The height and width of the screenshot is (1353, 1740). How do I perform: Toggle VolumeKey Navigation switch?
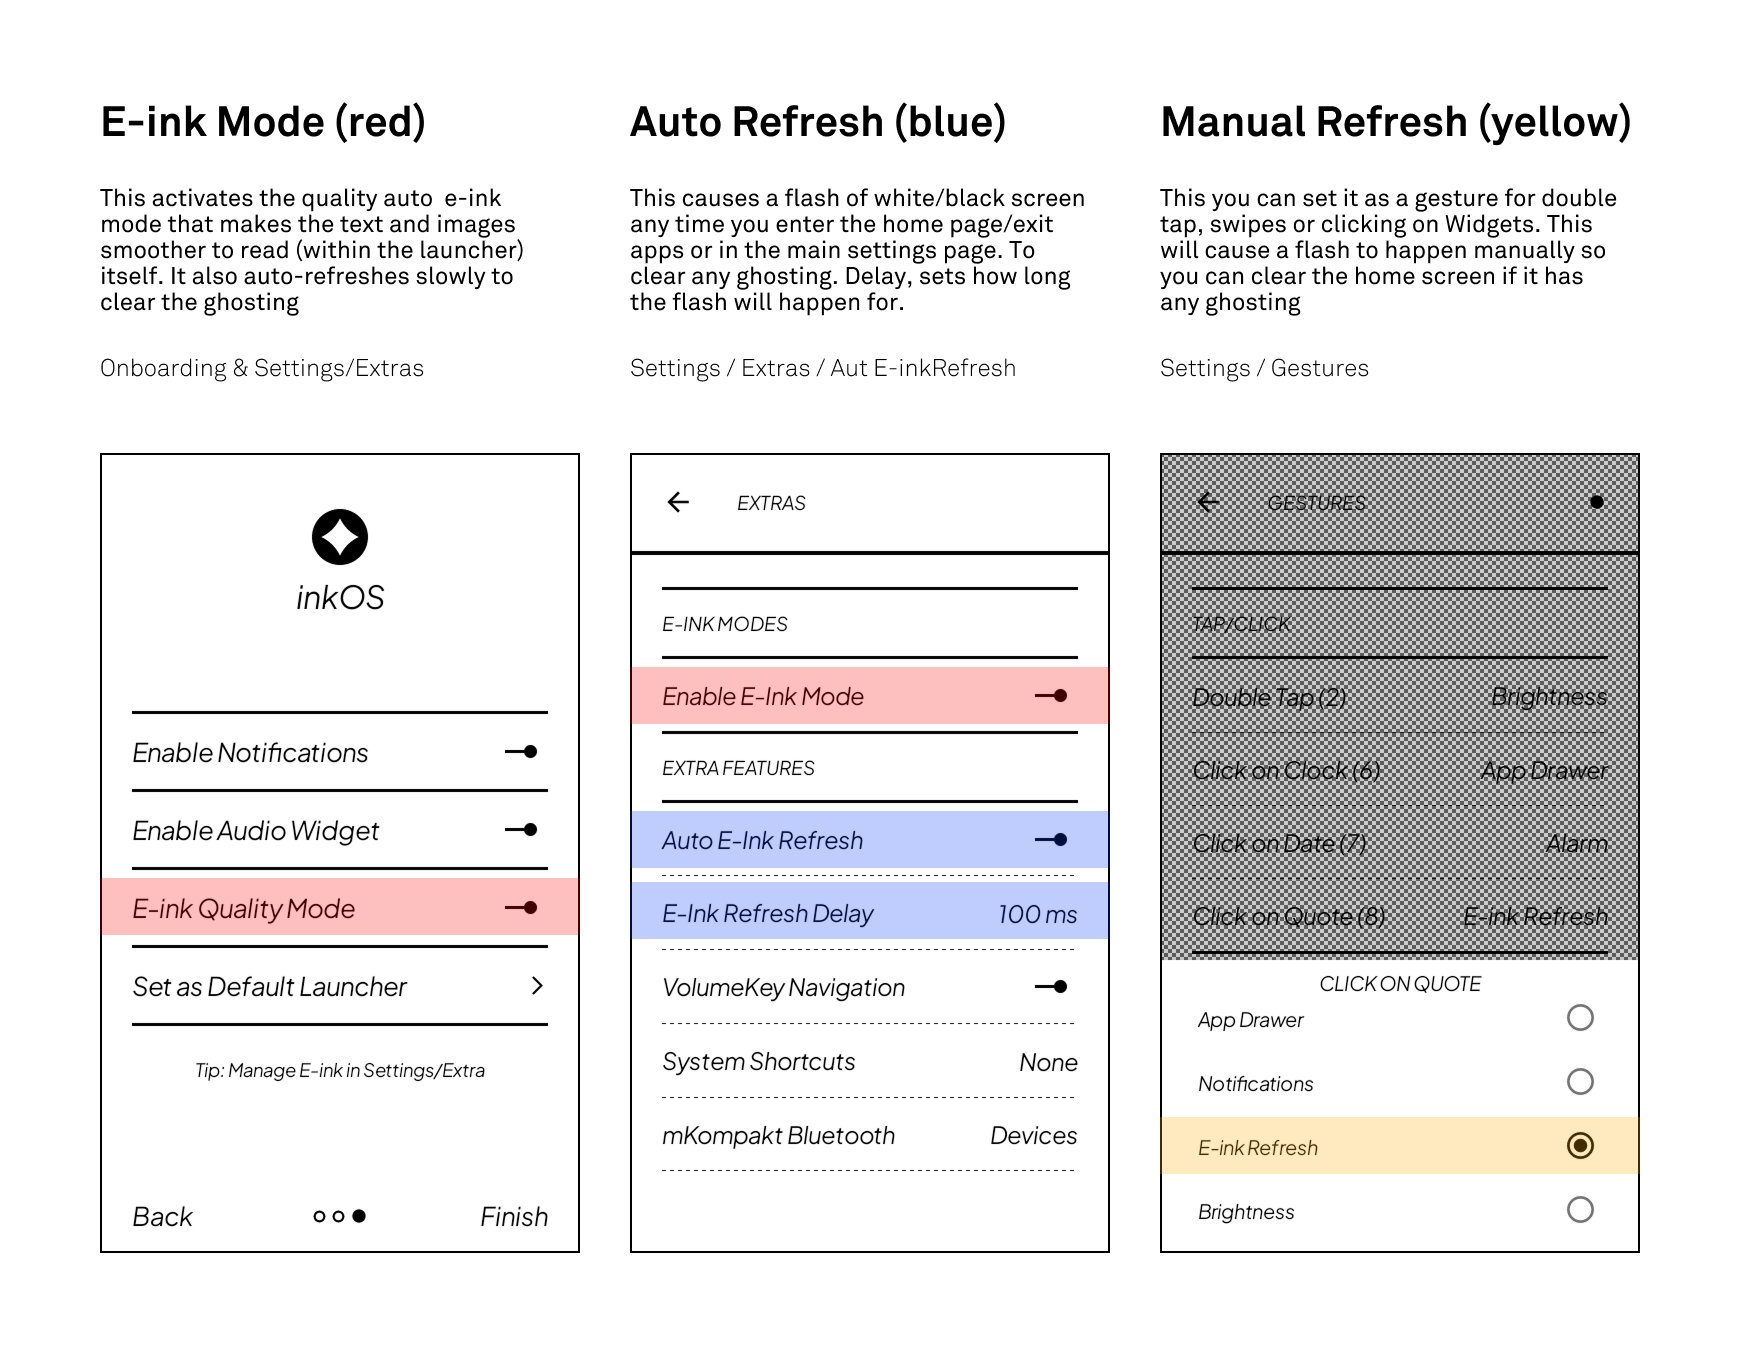tap(1051, 987)
